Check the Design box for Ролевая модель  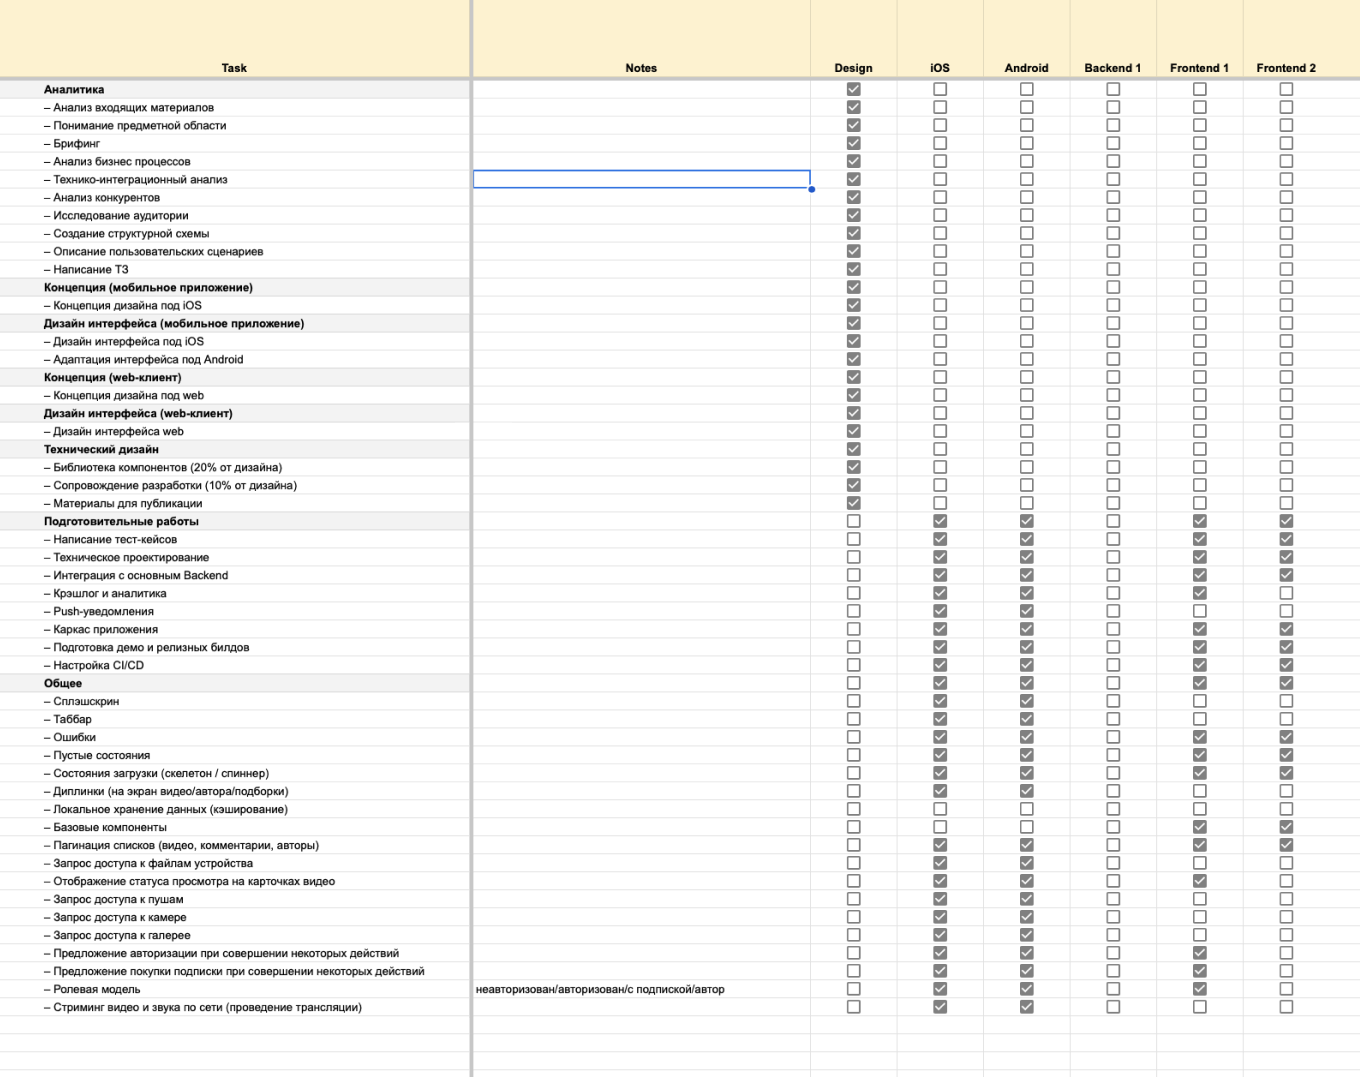(853, 989)
